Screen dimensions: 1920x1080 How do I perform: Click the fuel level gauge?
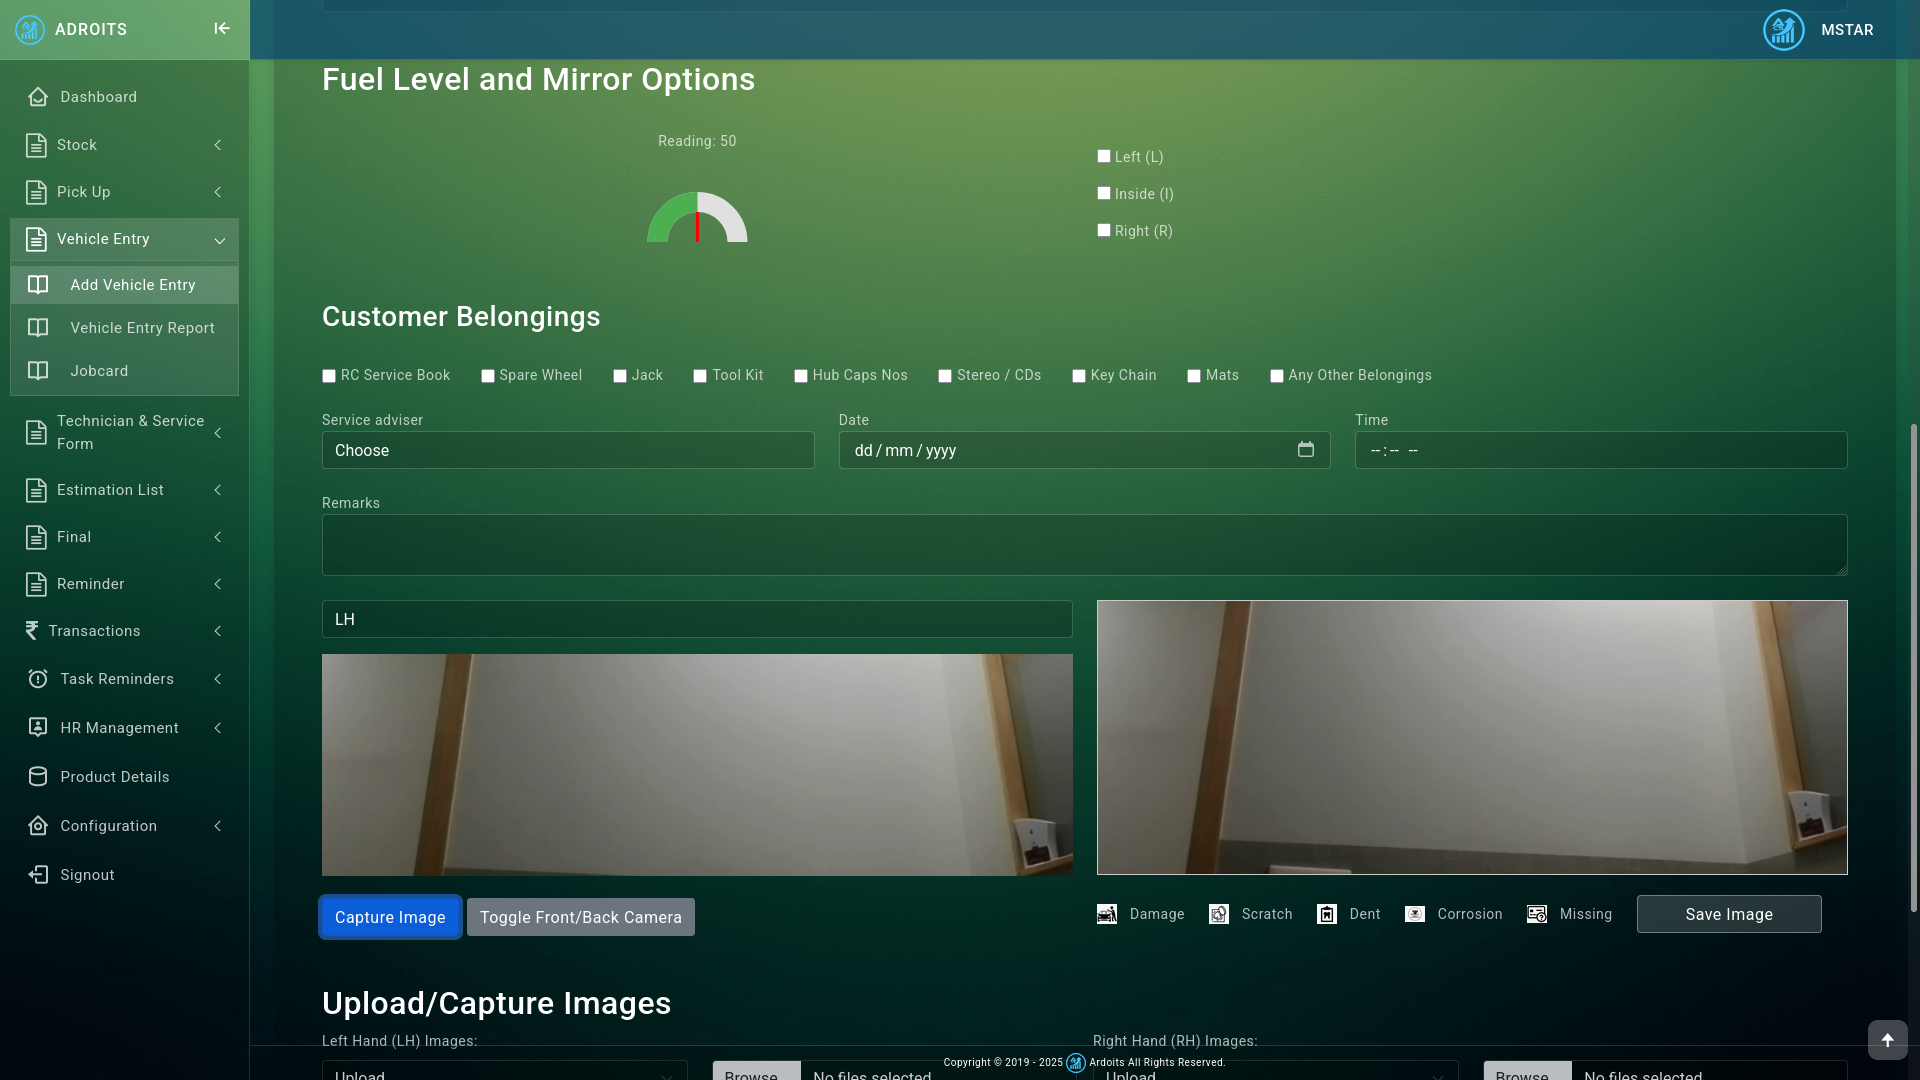click(697, 218)
